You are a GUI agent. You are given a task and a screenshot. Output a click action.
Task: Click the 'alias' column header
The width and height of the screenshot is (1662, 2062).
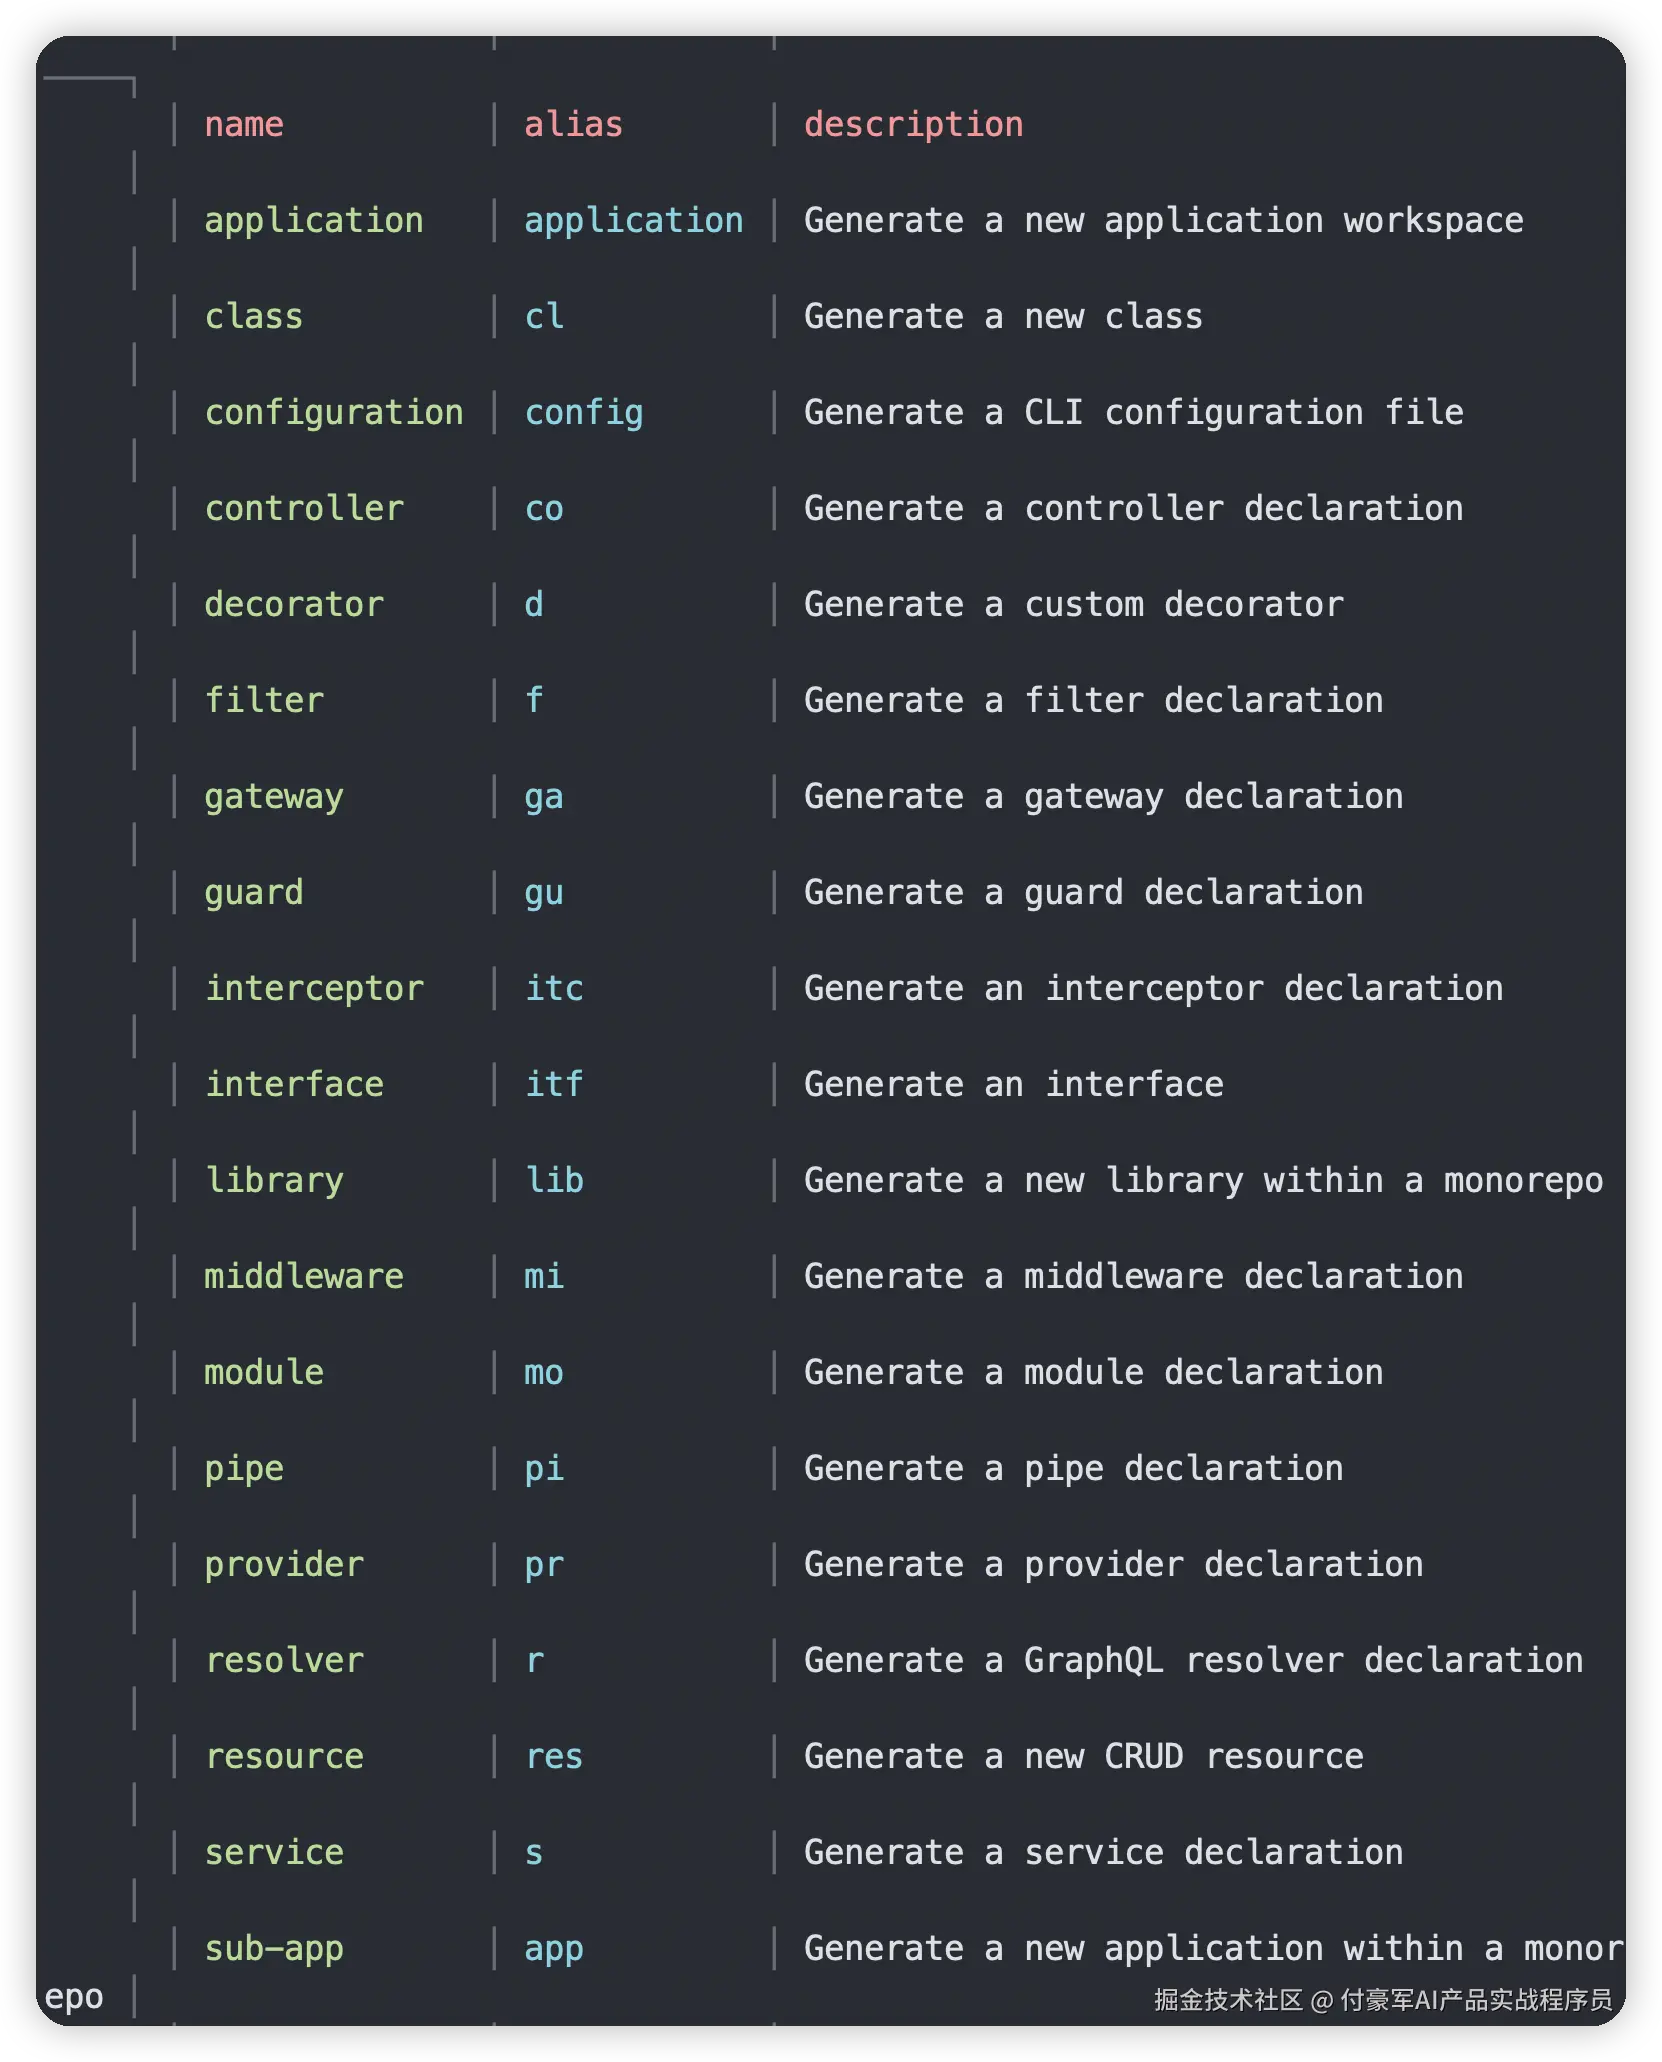point(573,124)
